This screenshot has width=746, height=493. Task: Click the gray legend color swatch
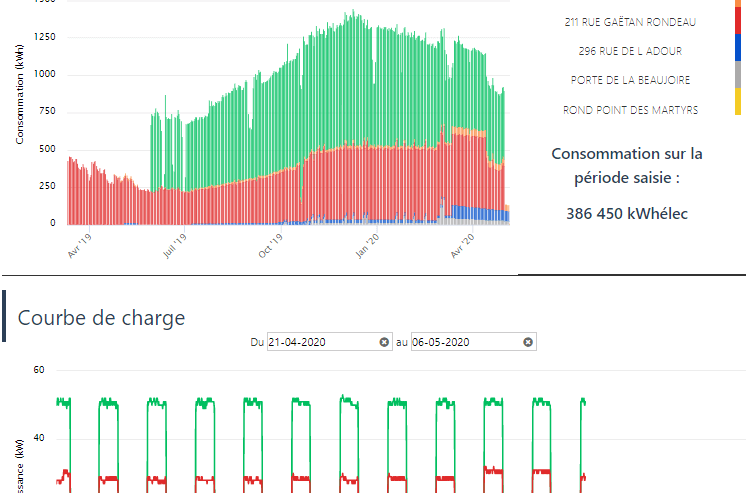tap(738, 75)
